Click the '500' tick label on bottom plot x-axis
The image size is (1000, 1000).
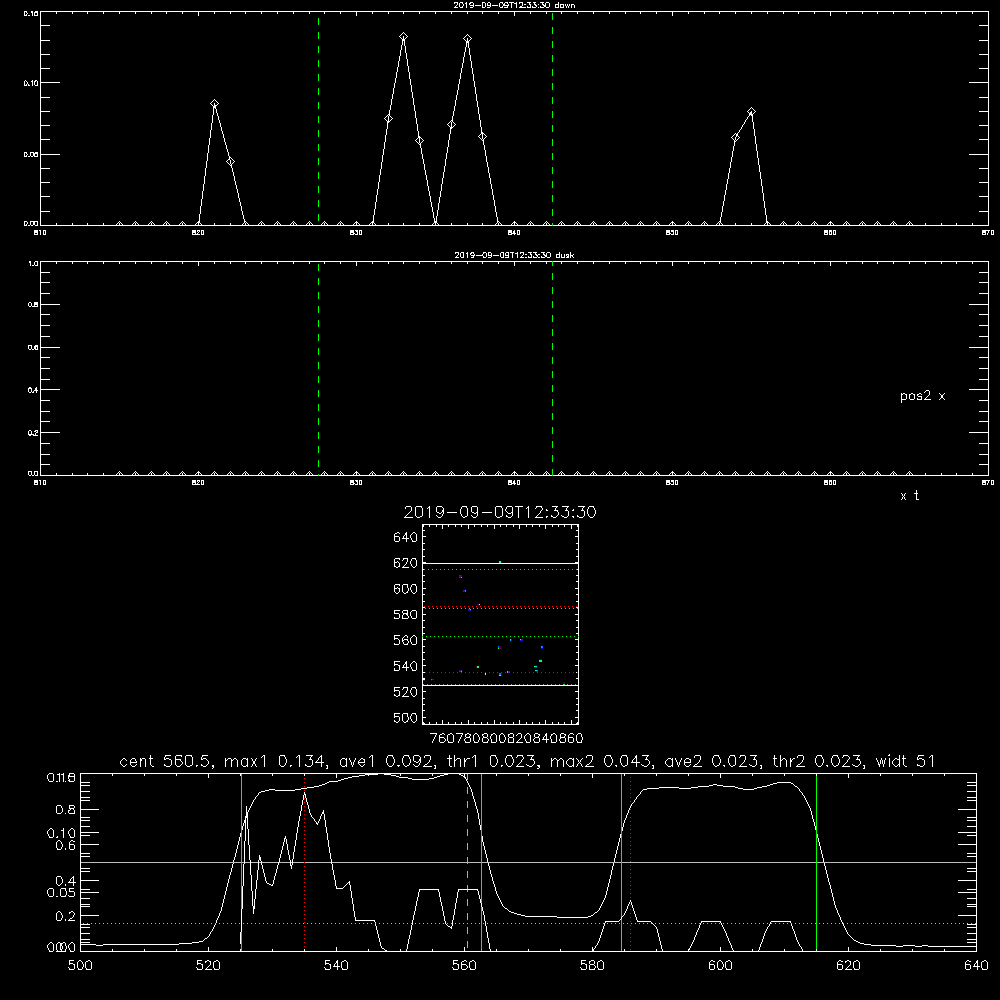pos(80,966)
